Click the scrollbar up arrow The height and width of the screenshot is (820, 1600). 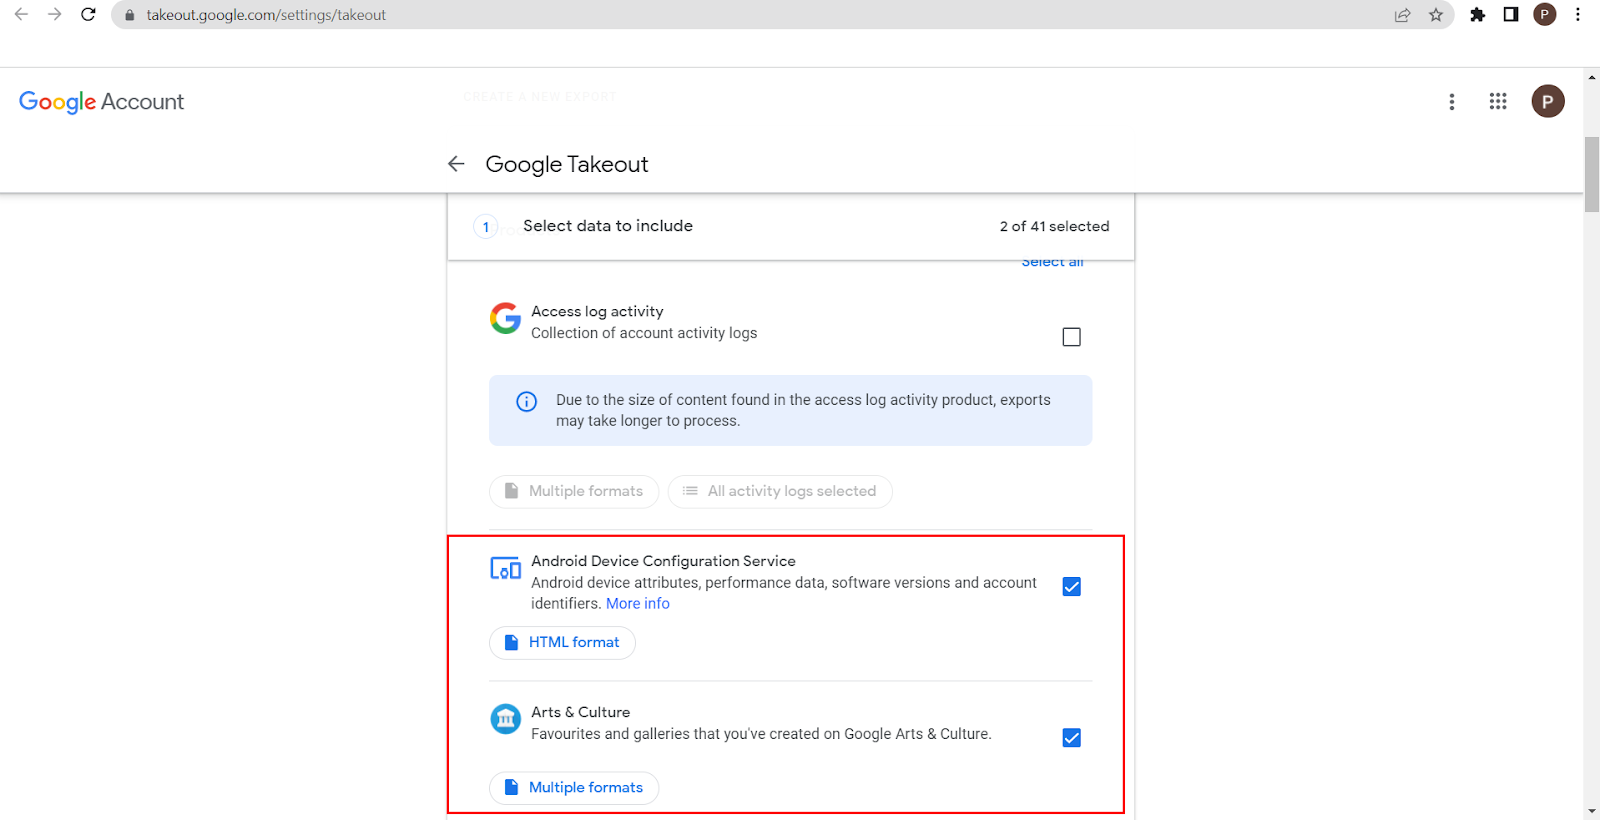pos(1592,76)
